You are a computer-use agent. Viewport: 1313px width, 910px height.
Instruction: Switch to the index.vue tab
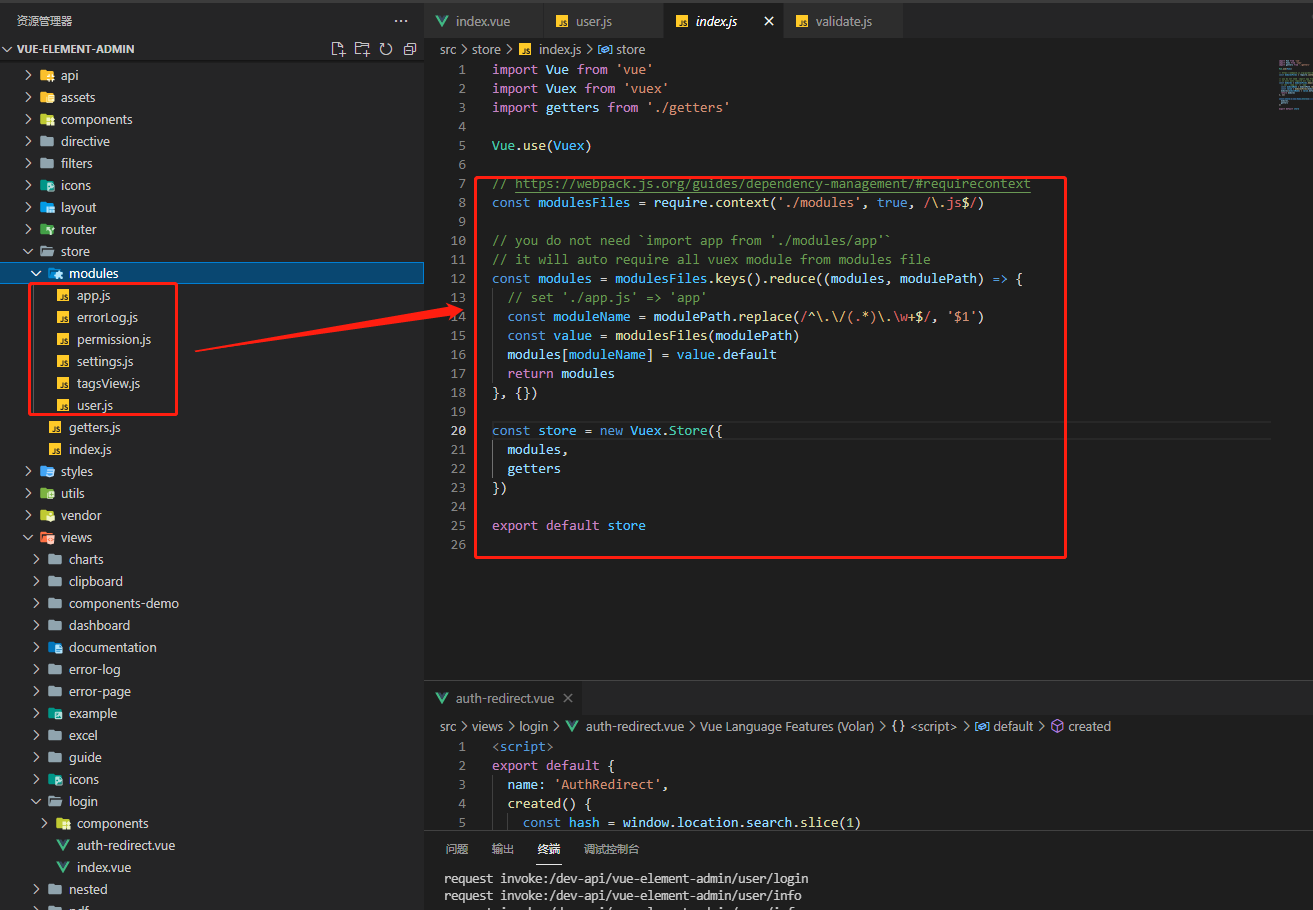484,21
